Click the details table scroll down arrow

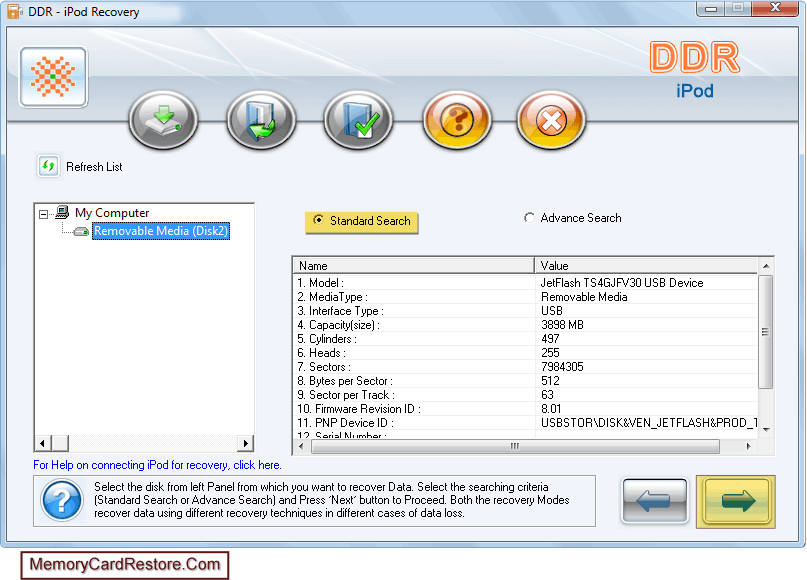pyautogui.click(x=766, y=429)
